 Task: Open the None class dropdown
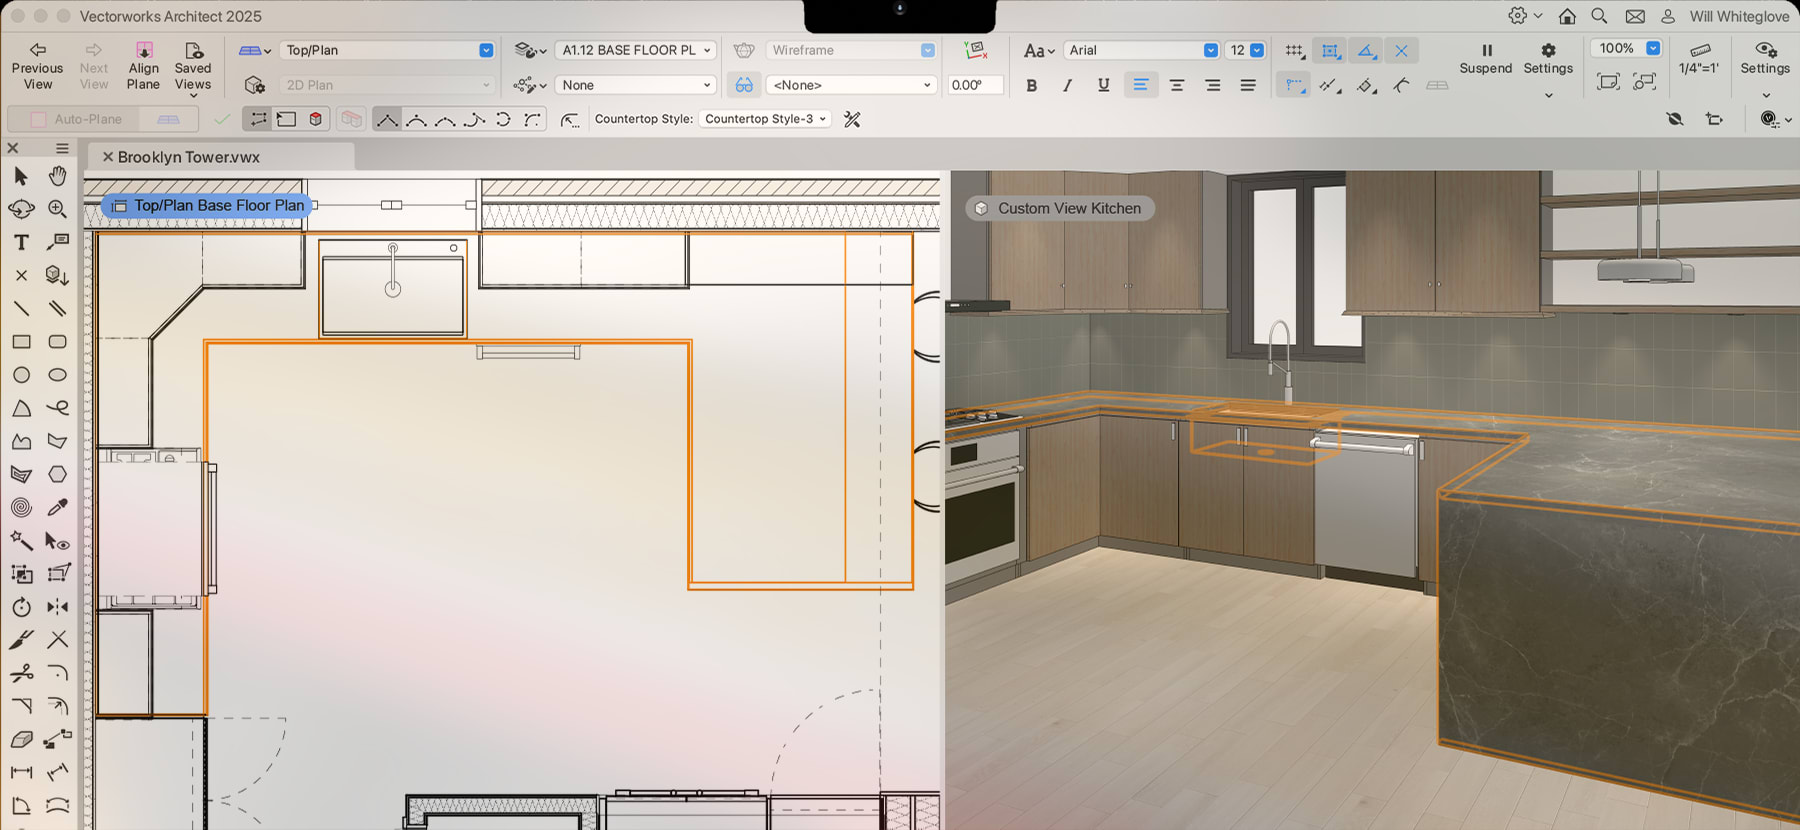636,85
